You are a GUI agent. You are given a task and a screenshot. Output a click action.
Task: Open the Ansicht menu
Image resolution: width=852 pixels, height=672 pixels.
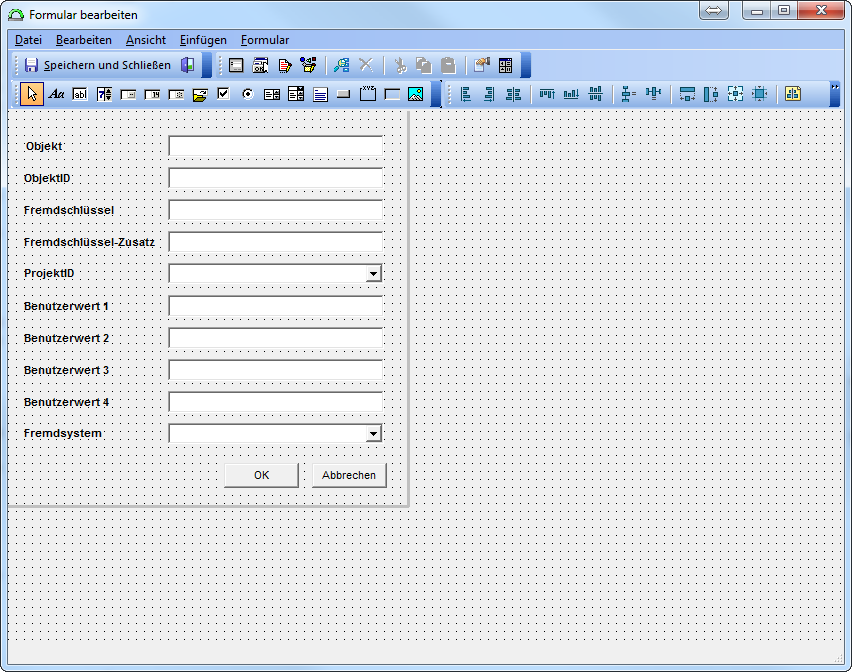(x=146, y=40)
